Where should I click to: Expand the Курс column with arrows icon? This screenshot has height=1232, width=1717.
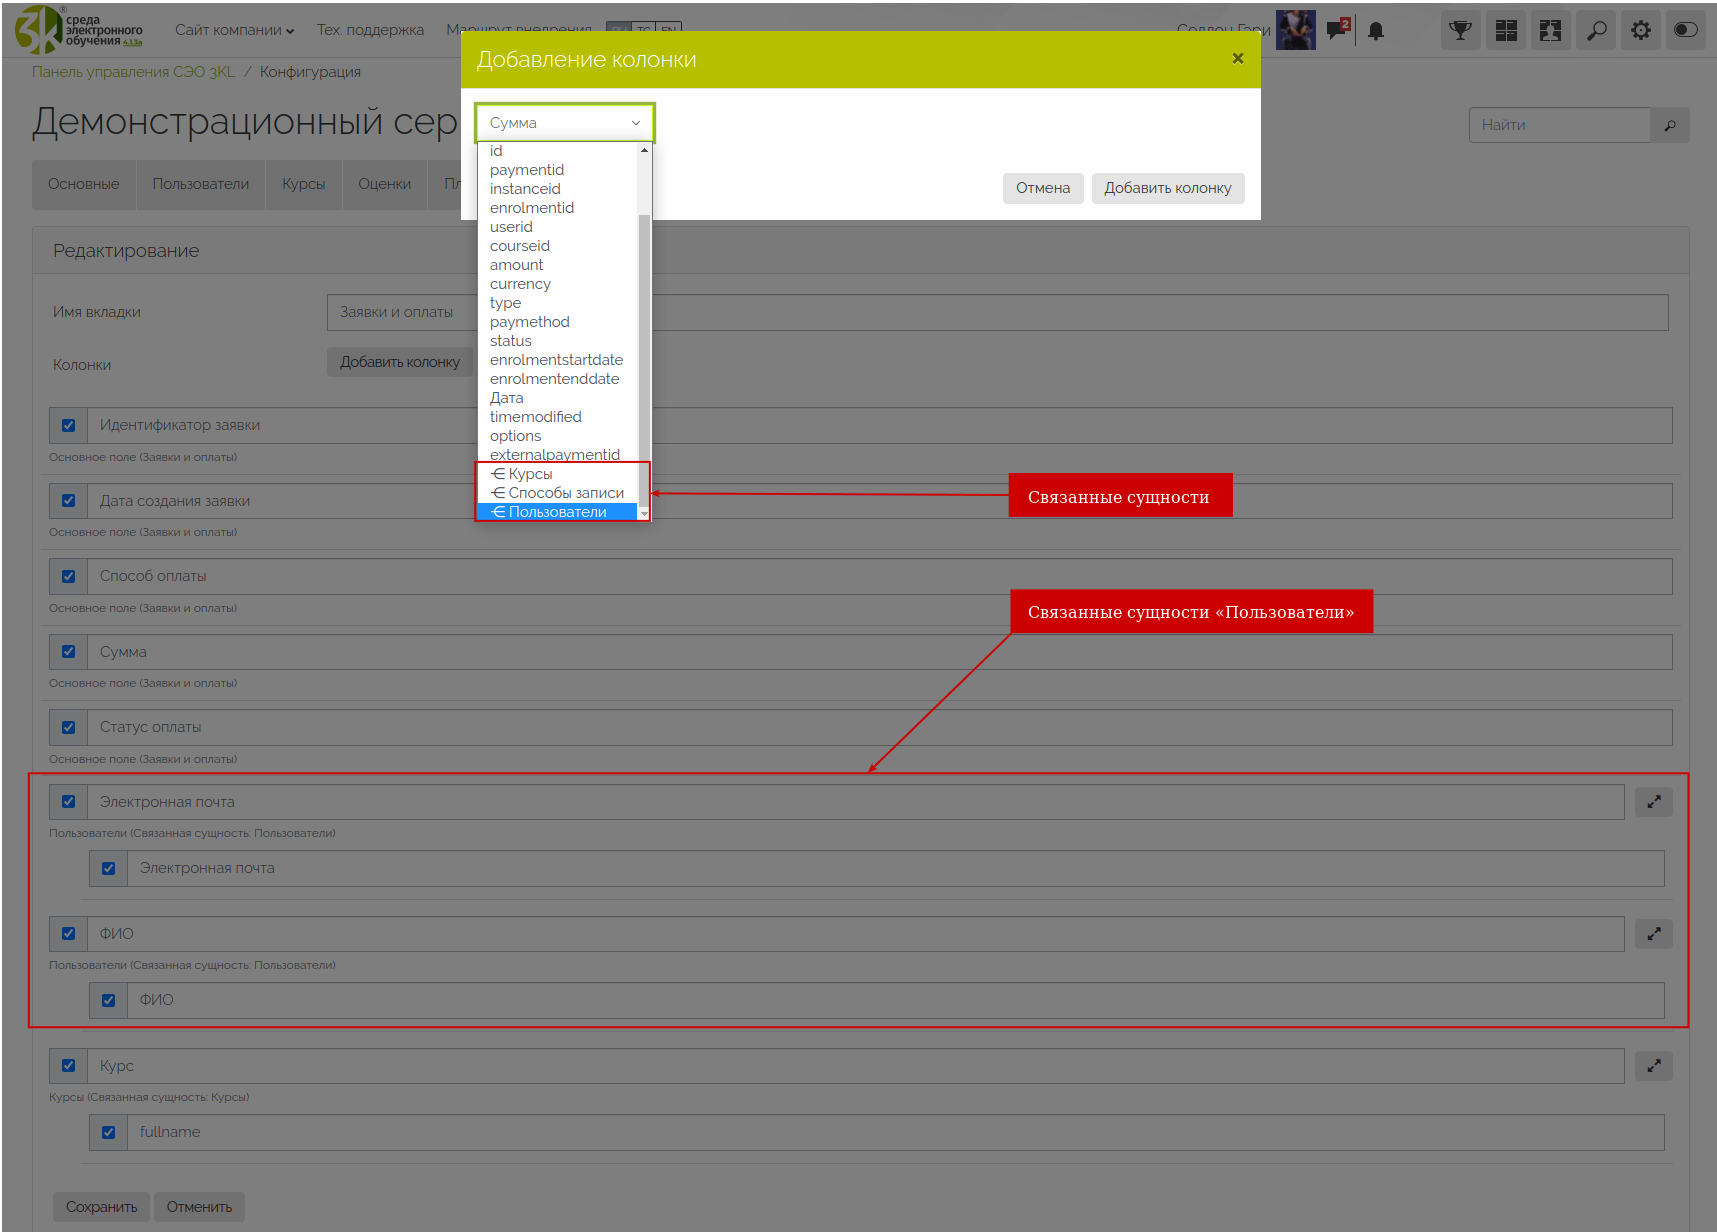(1654, 1066)
